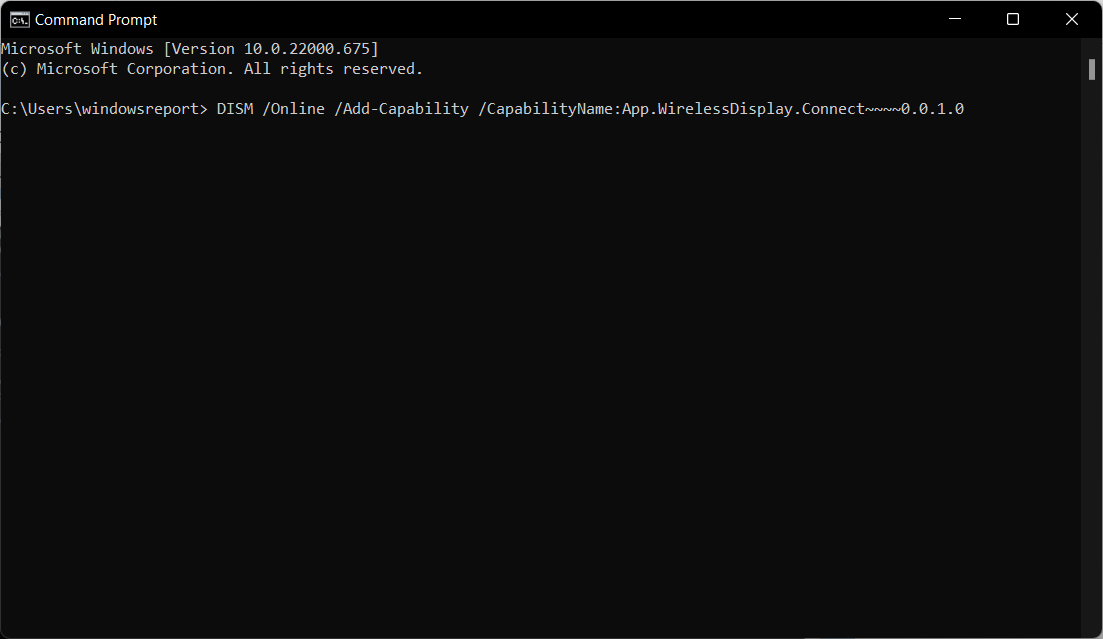
Task: Click the minimize icon
Action: pyautogui.click(x=954, y=19)
